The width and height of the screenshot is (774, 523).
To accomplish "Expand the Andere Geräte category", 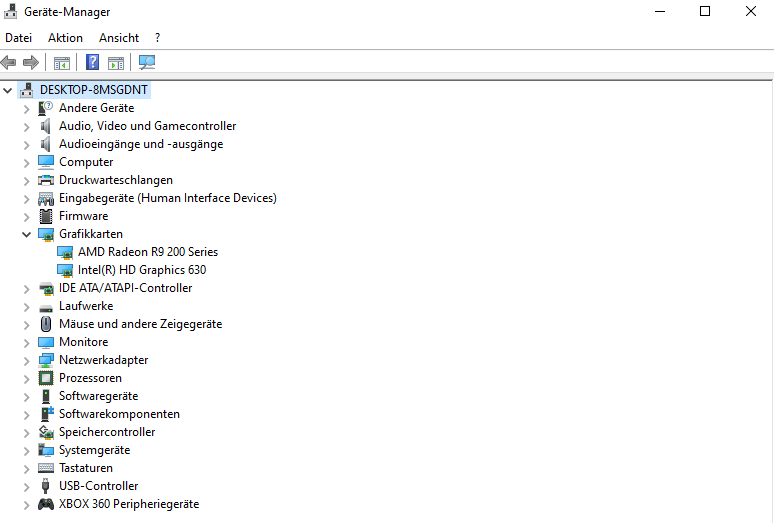I will (27, 109).
